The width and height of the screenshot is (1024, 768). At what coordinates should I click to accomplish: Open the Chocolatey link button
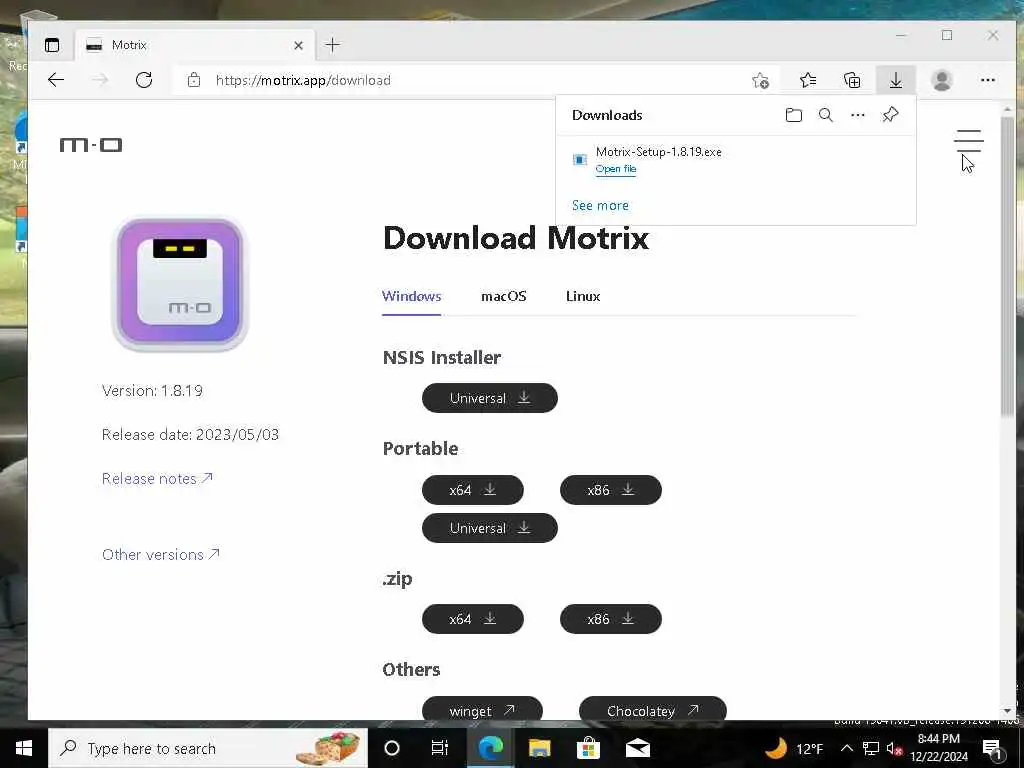(x=652, y=710)
